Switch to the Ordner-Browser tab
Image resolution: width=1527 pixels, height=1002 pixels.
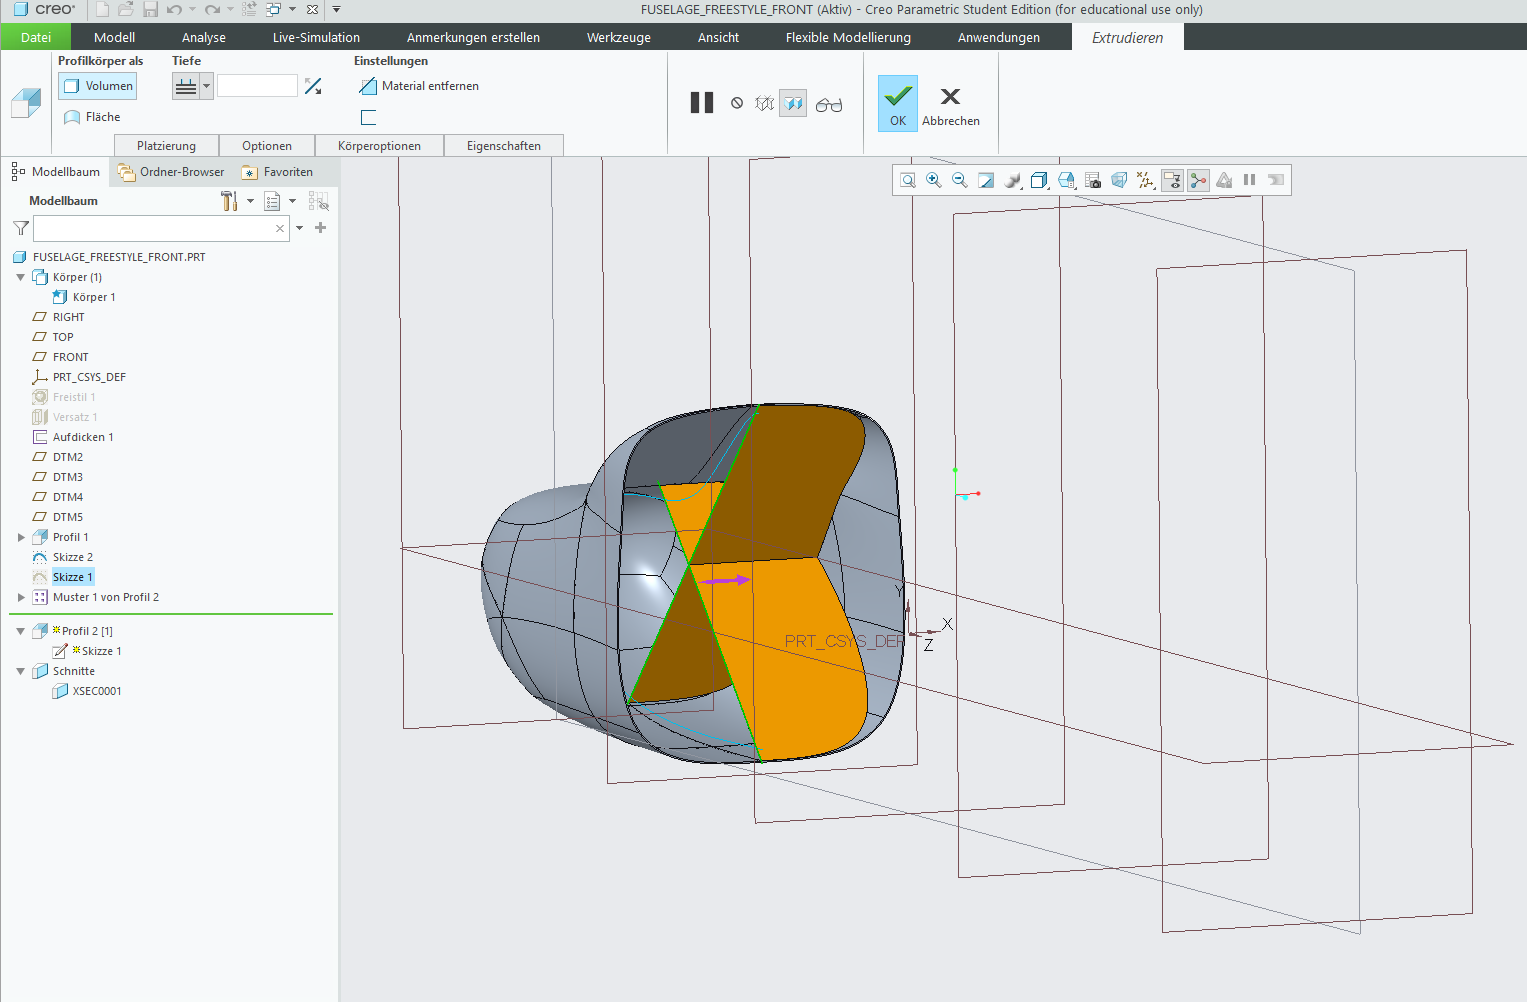(x=181, y=171)
